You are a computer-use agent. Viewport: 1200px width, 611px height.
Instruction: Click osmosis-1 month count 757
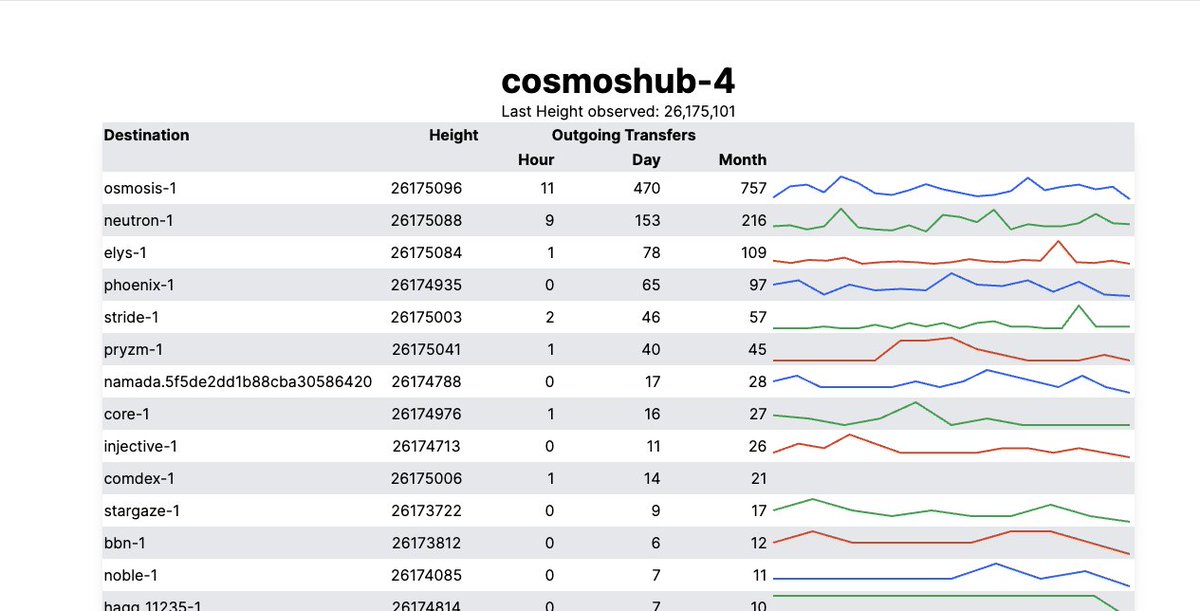753,188
